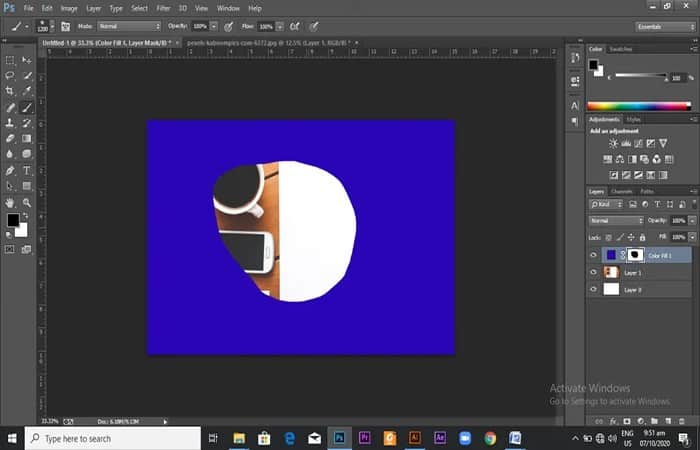Select the Horizontal Type tool
Screen dimensions: 700x450
[27, 170]
